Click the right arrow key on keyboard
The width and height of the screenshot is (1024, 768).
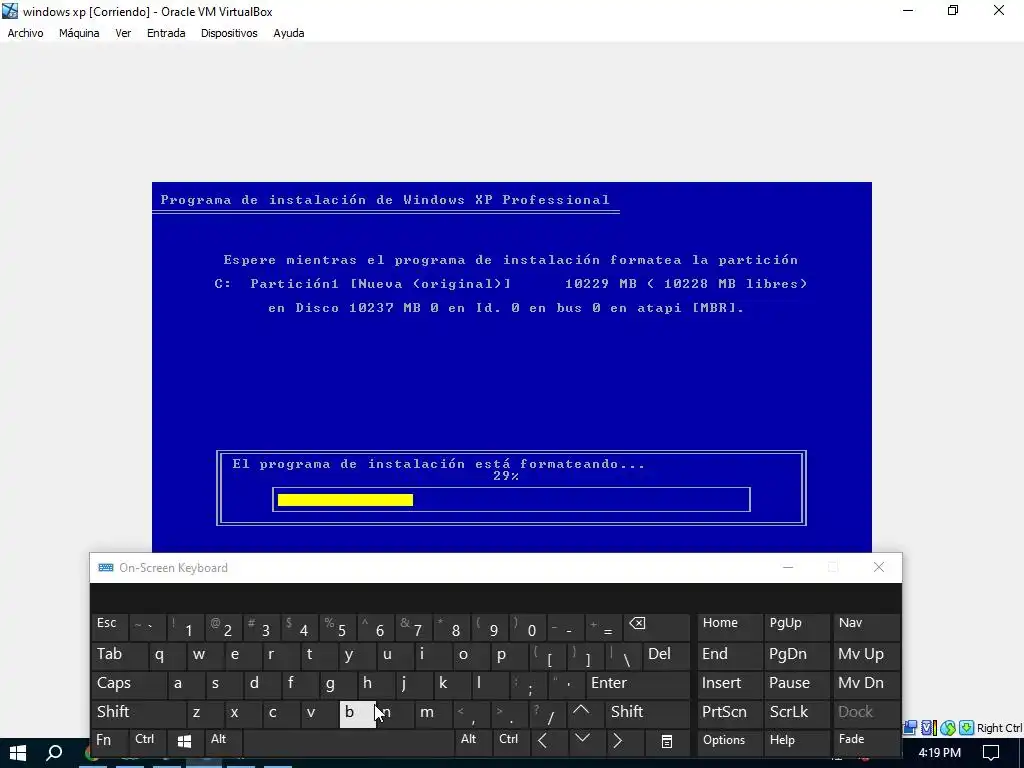click(x=618, y=741)
